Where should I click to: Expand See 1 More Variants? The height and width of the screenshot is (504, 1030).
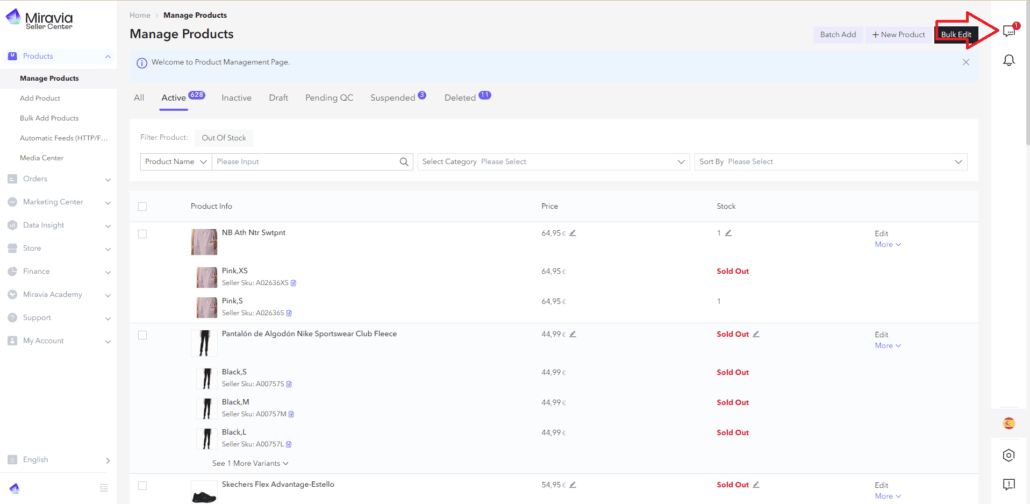point(250,464)
